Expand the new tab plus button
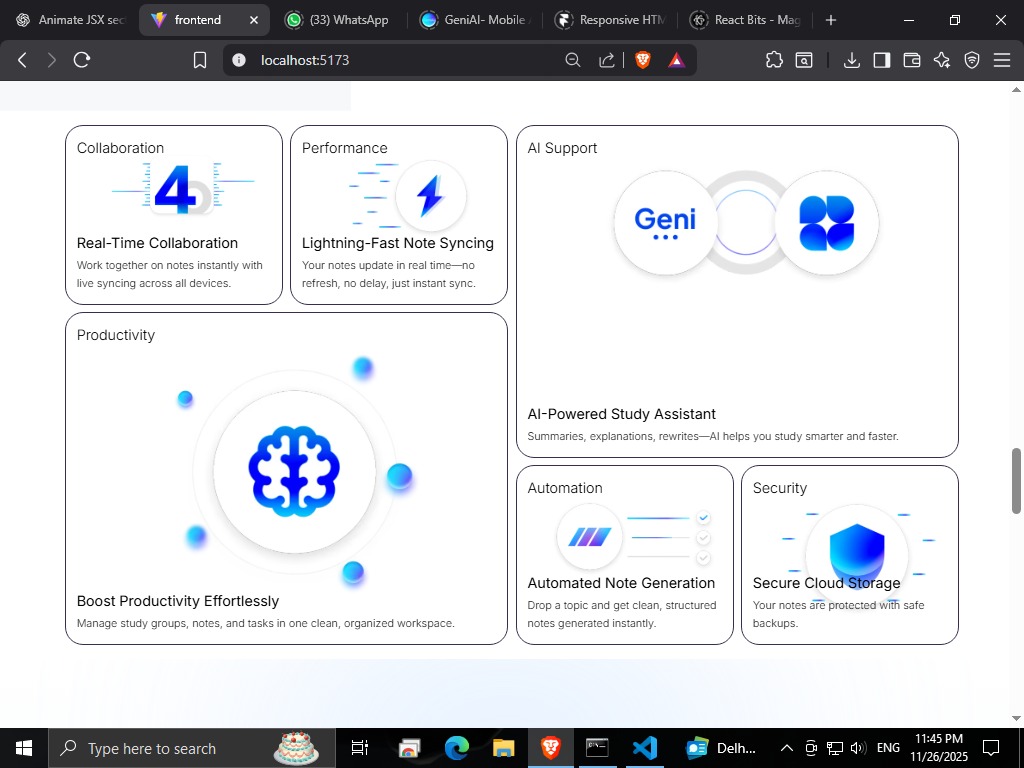The height and width of the screenshot is (768, 1024). [831, 19]
